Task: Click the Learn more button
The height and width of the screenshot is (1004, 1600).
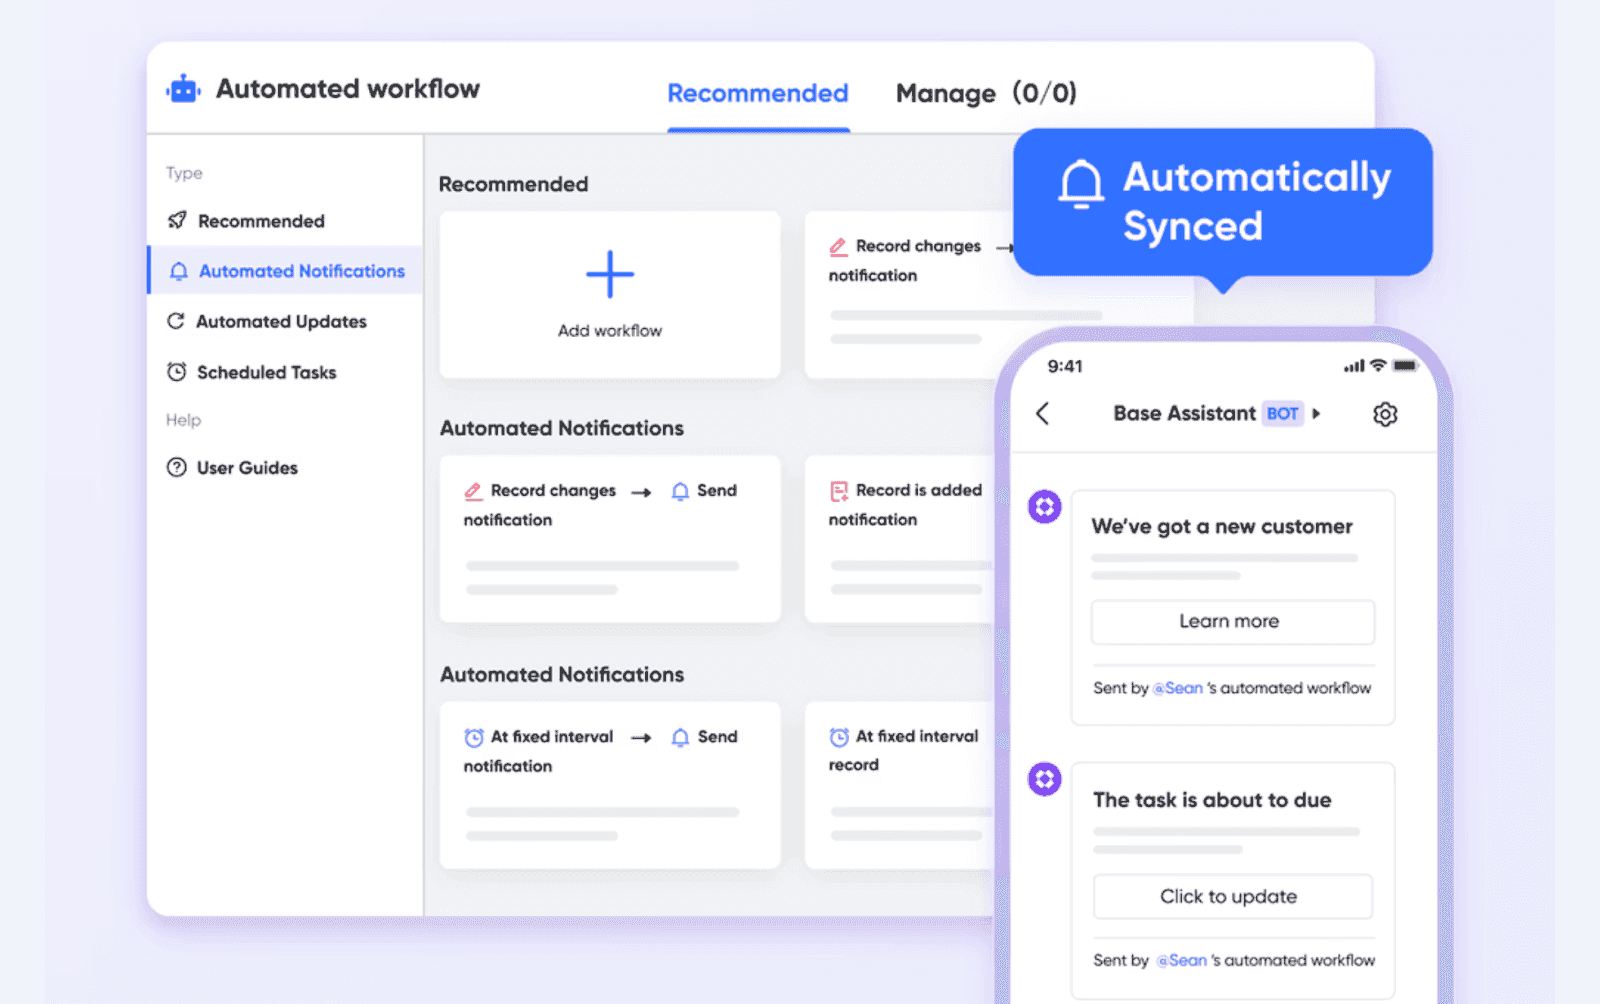Action: coord(1232,621)
